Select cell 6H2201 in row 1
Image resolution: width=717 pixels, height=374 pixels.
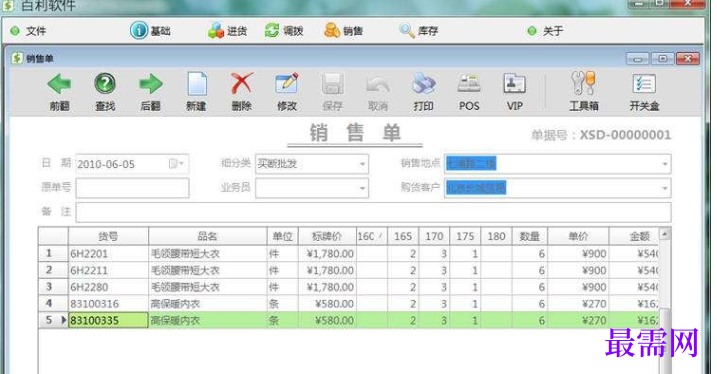(x=108, y=254)
